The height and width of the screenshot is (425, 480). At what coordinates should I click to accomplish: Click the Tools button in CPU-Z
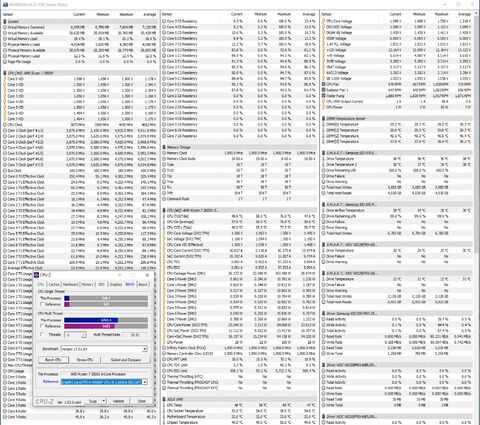(93, 401)
